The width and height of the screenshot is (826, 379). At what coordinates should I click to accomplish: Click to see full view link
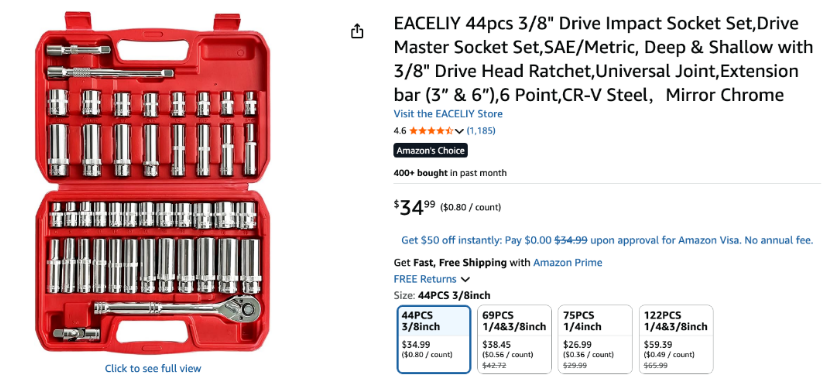(x=153, y=368)
